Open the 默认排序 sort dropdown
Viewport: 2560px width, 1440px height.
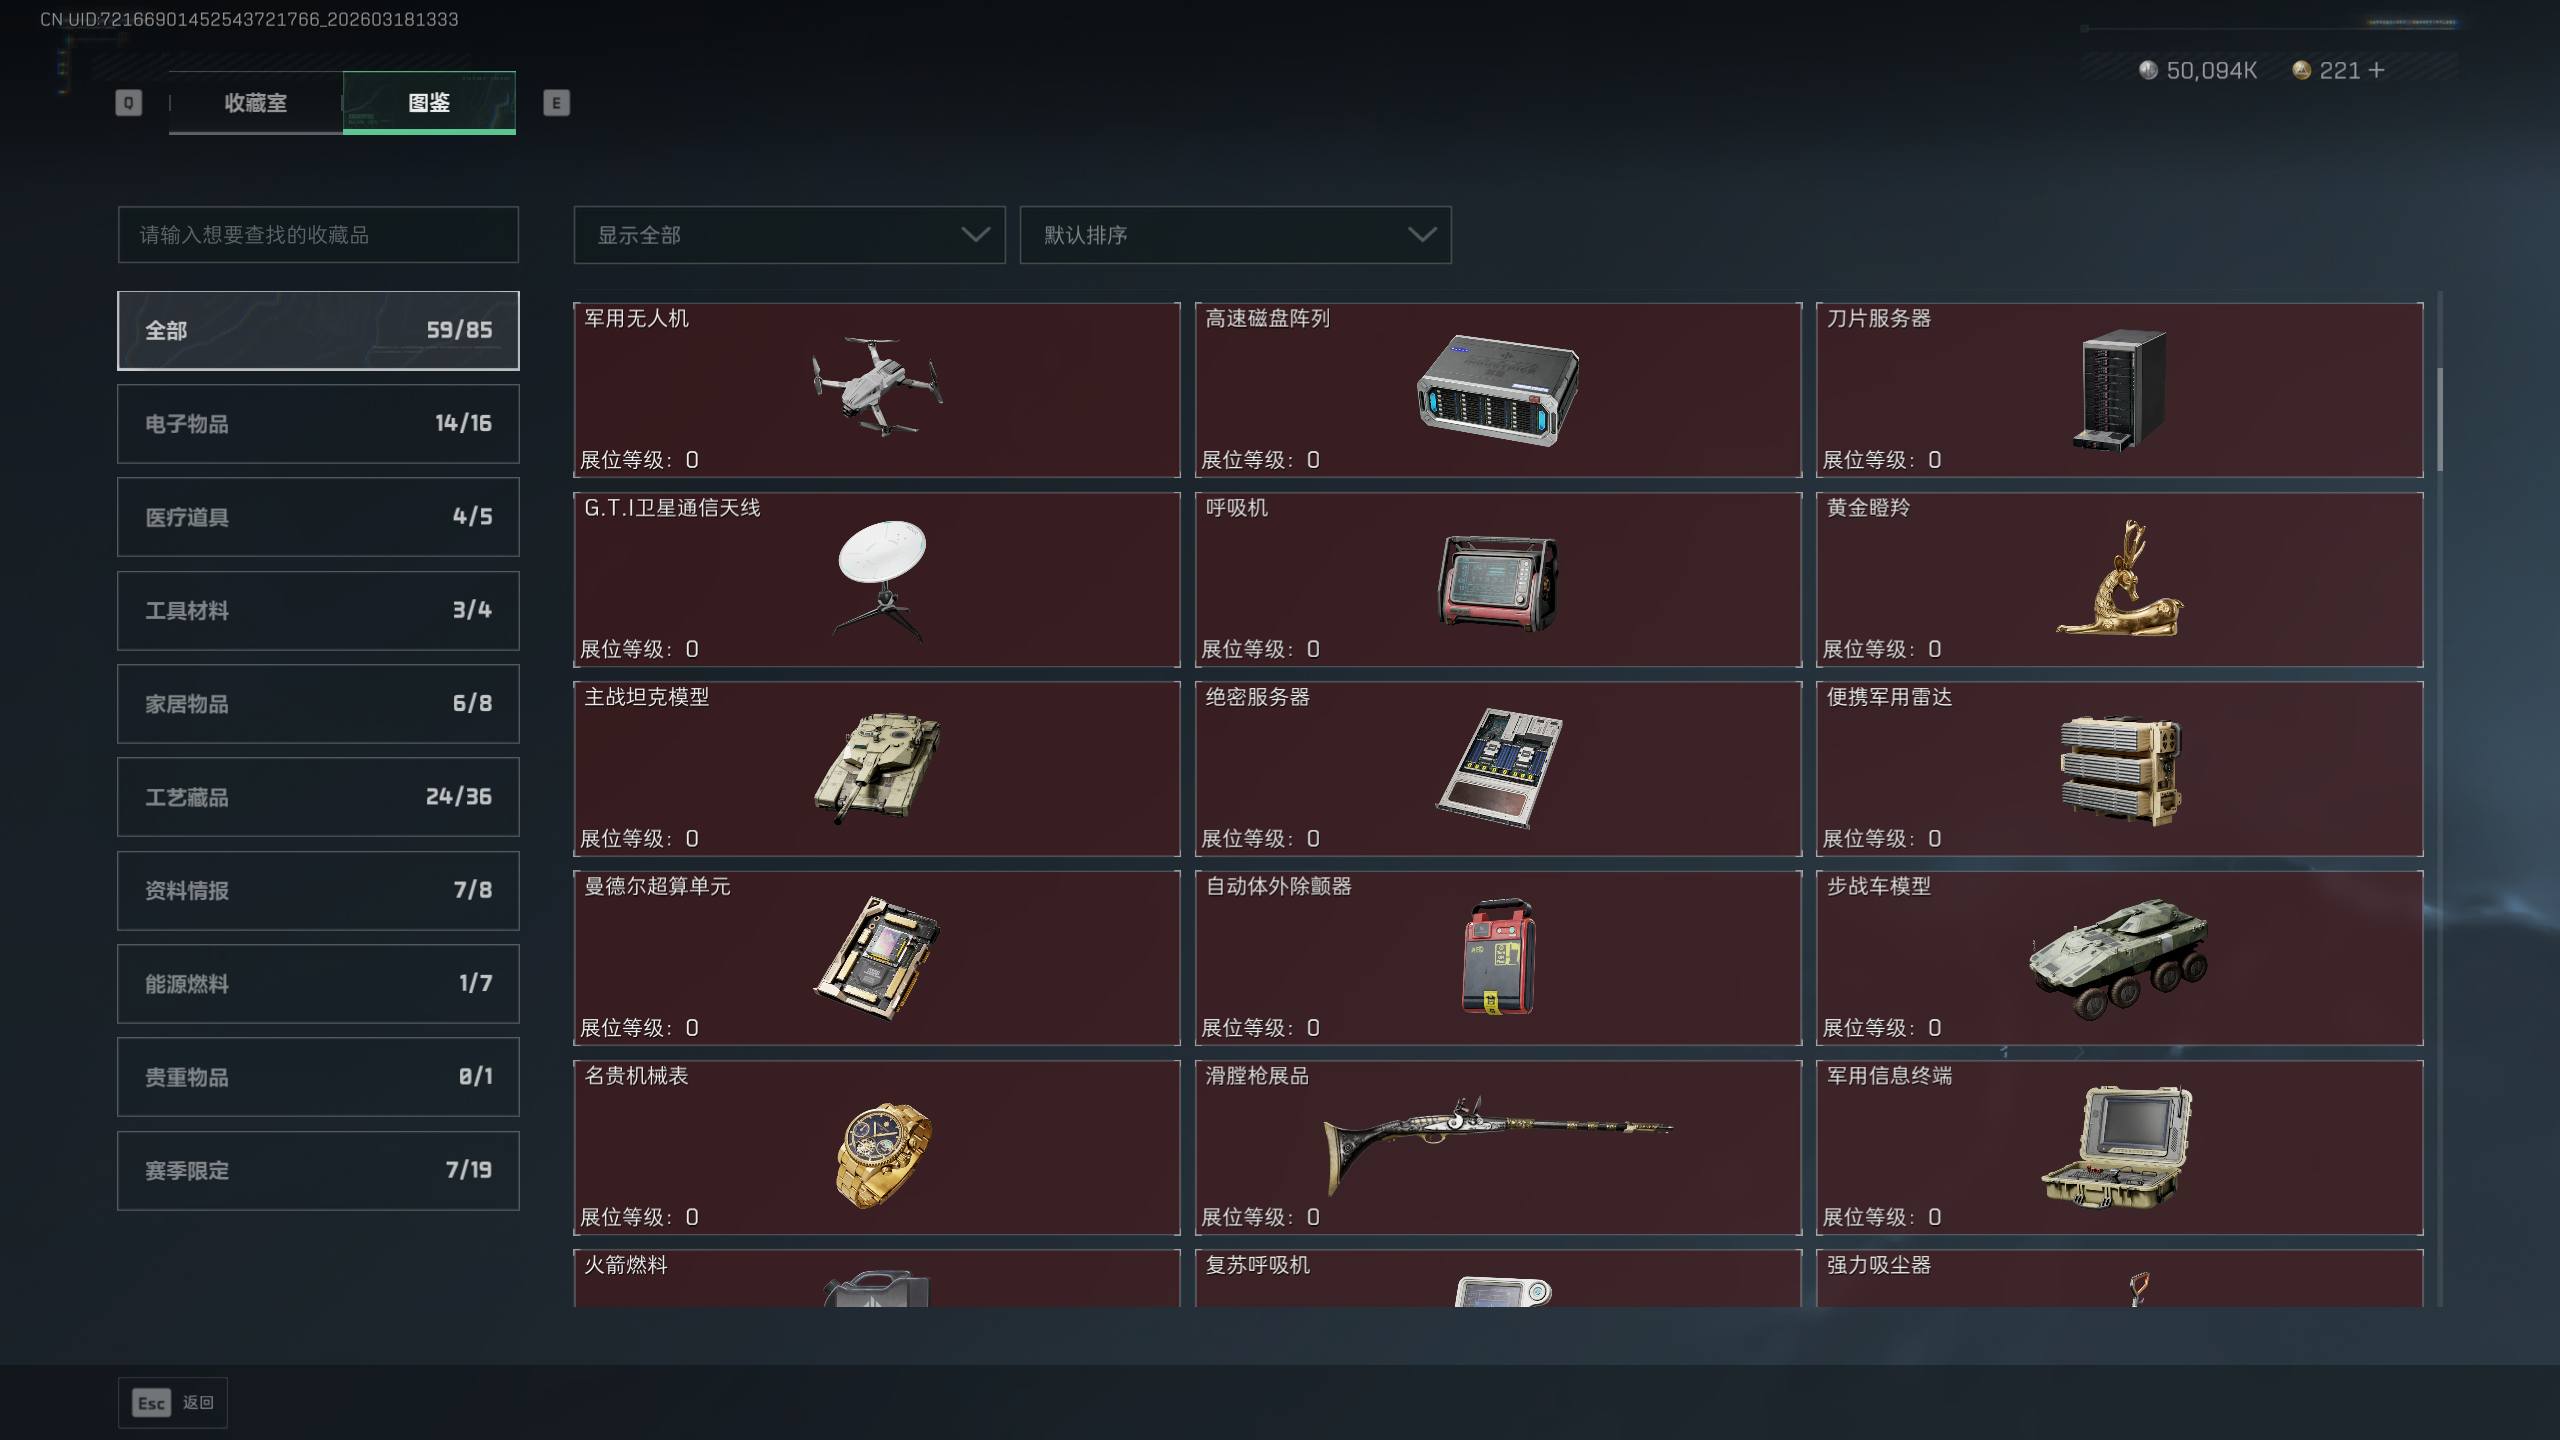point(1235,235)
